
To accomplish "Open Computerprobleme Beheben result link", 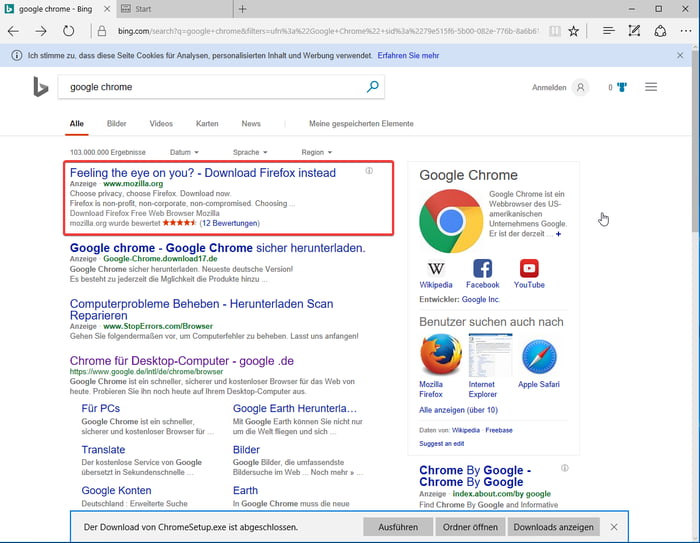I will pos(201,309).
